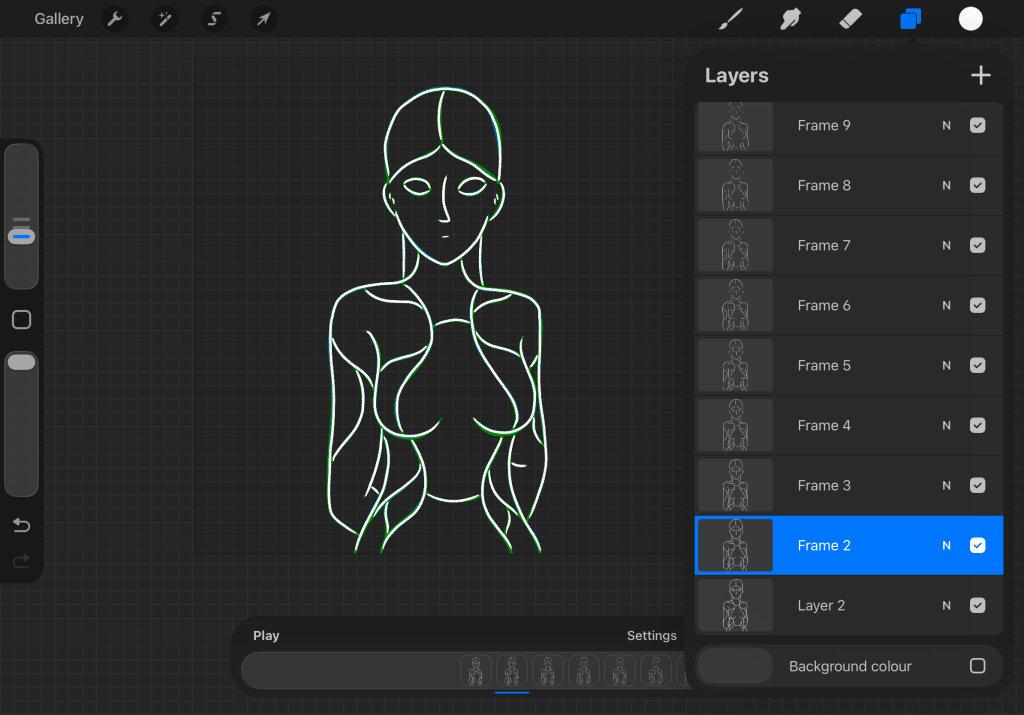Hide the Frame 9 layer
The height and width of the screenshot is (715, 1024).
pyautogui.click(x=978, y=126)
